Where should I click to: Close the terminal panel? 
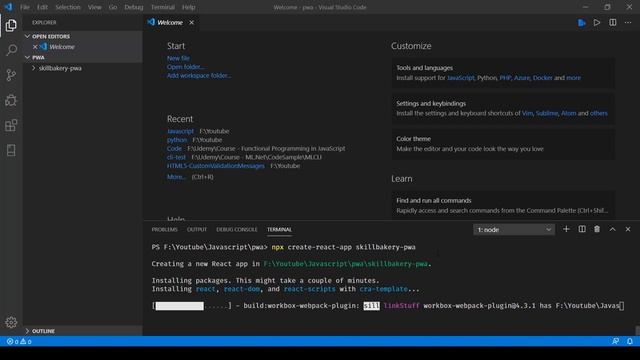[x=628, y=229]
